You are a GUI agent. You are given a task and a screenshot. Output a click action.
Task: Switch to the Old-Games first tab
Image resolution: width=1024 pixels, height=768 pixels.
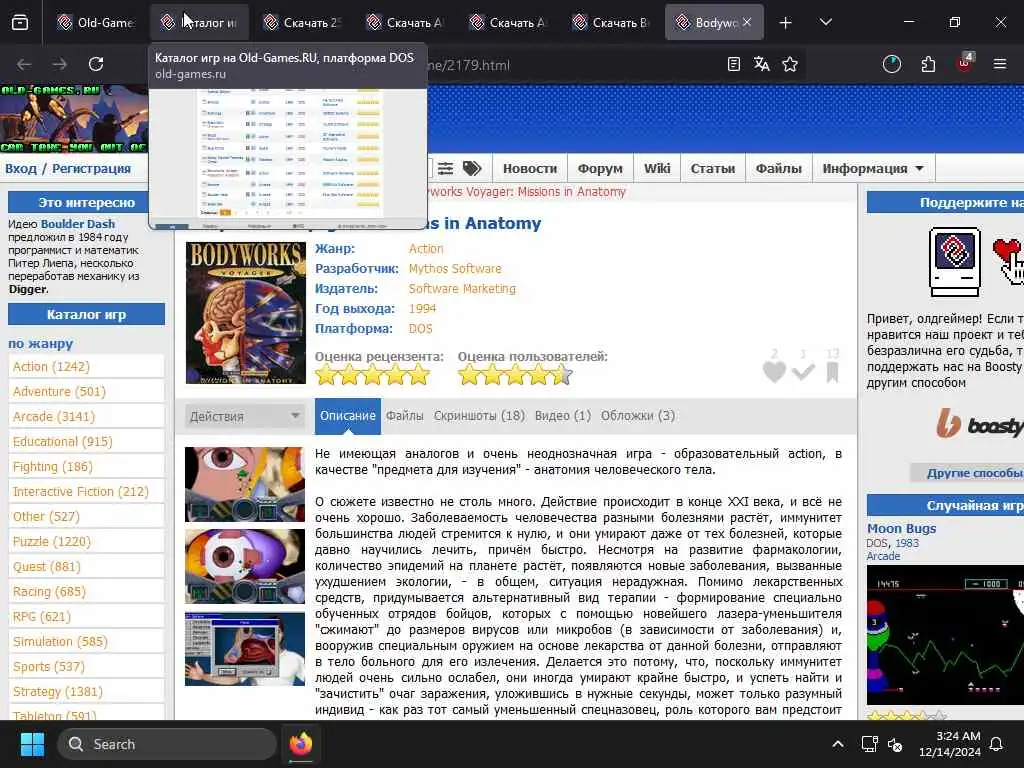(x=95, y=22)
